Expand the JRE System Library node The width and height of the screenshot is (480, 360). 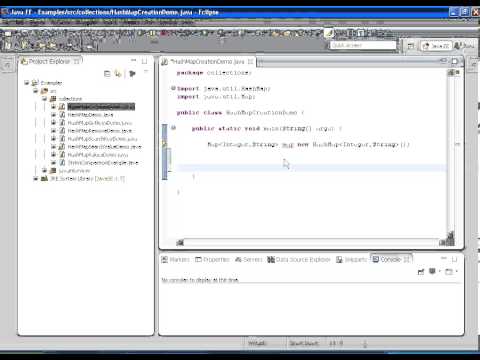[36, 179]
